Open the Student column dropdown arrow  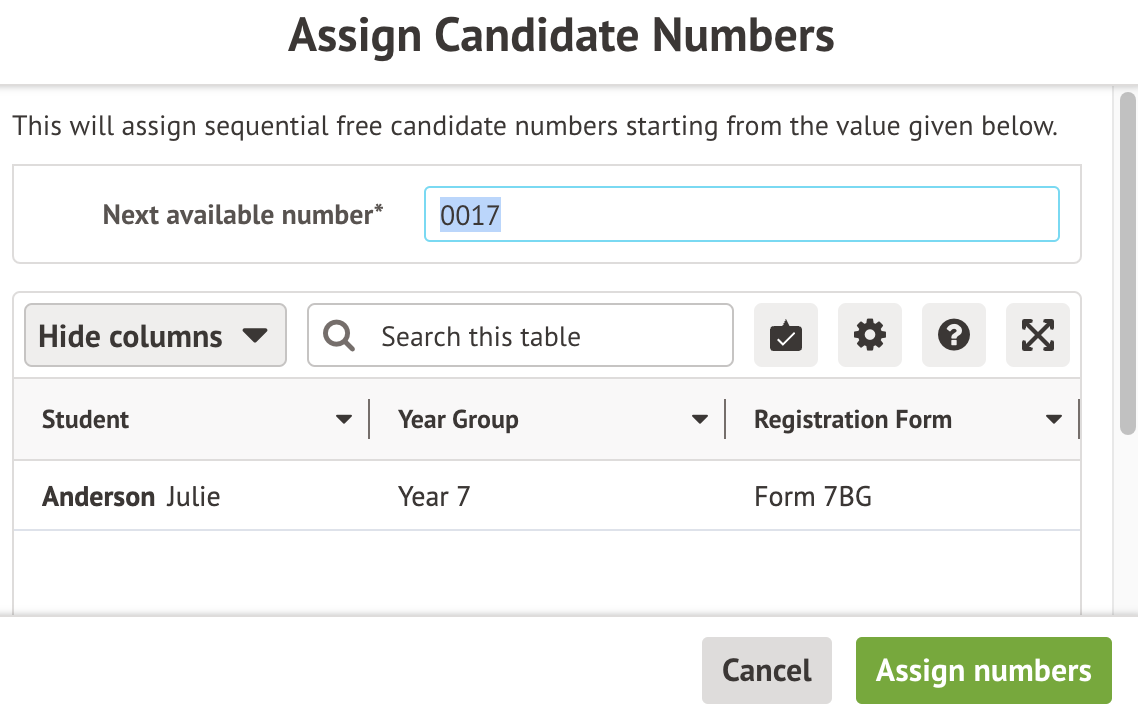[x=344, y=420]
